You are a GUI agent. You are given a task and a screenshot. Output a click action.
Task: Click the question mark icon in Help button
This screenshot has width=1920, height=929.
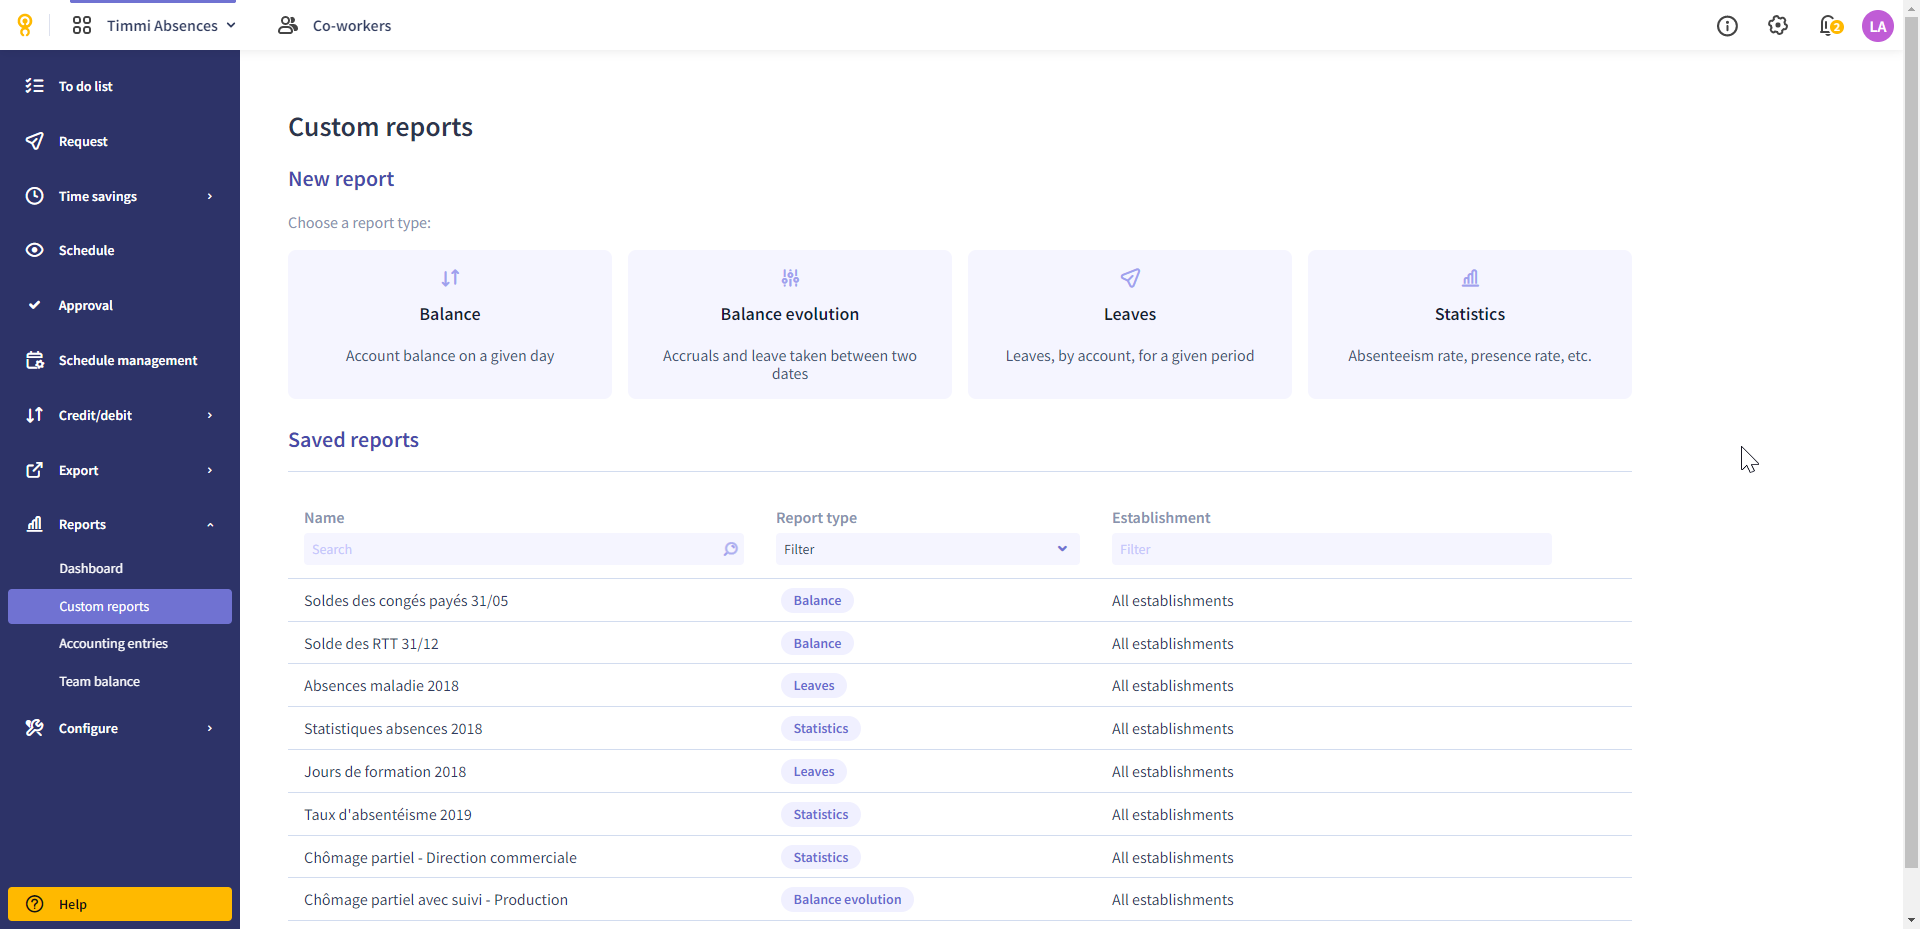[35, 904]
